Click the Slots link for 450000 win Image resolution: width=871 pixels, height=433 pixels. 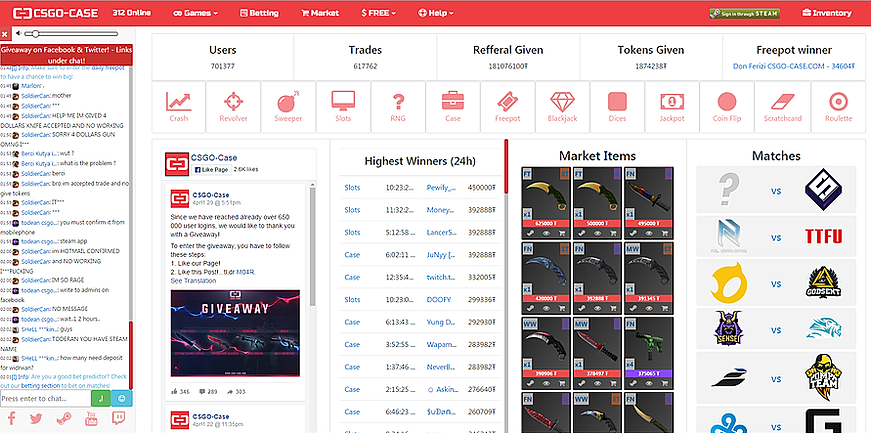point(352,188)
